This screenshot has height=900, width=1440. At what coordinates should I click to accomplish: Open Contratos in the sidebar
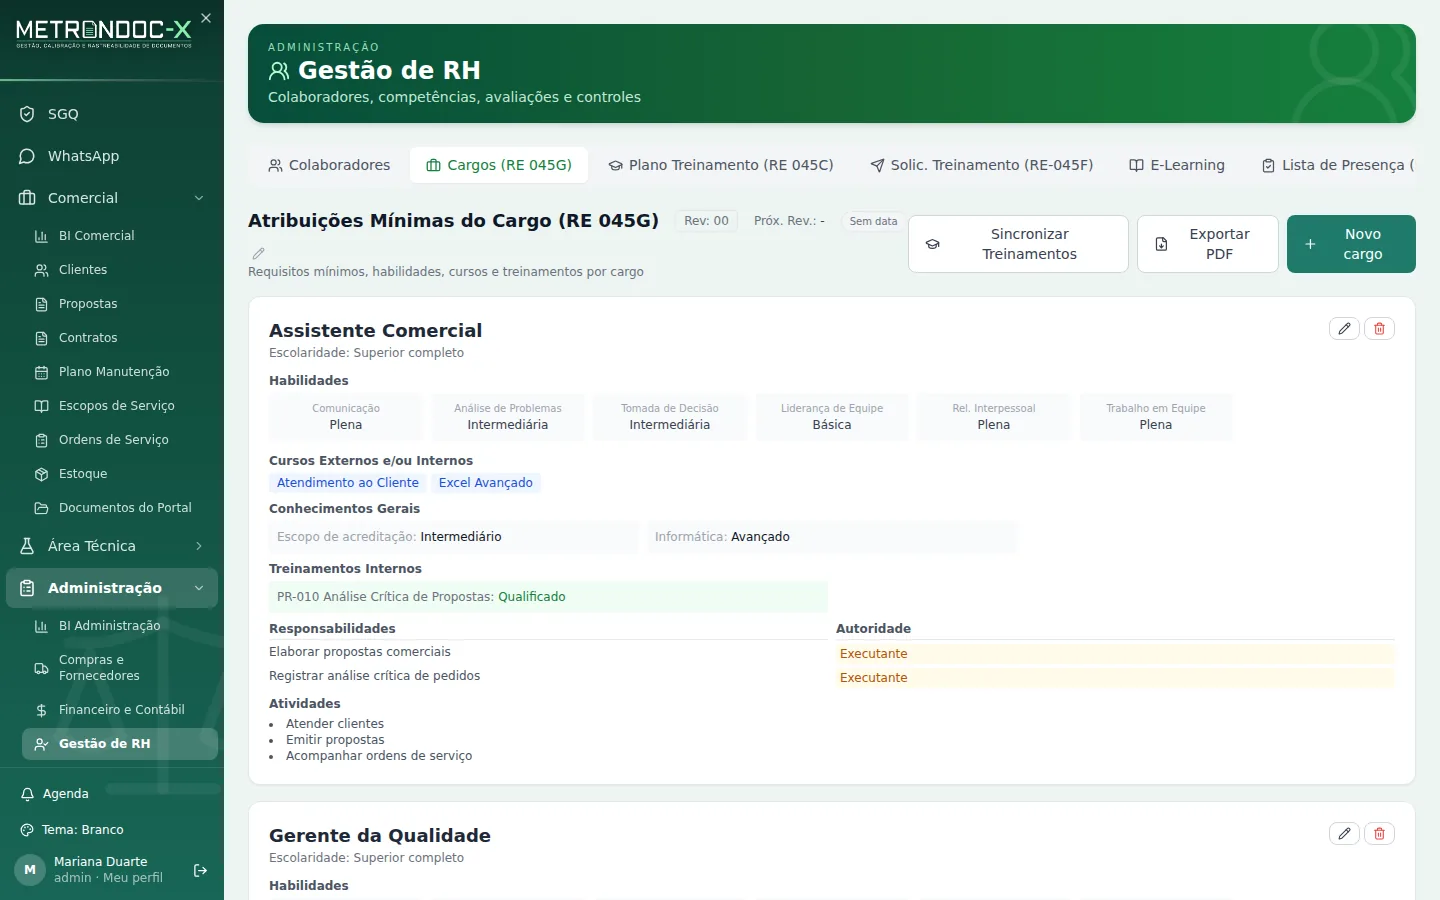click(120, 338)
